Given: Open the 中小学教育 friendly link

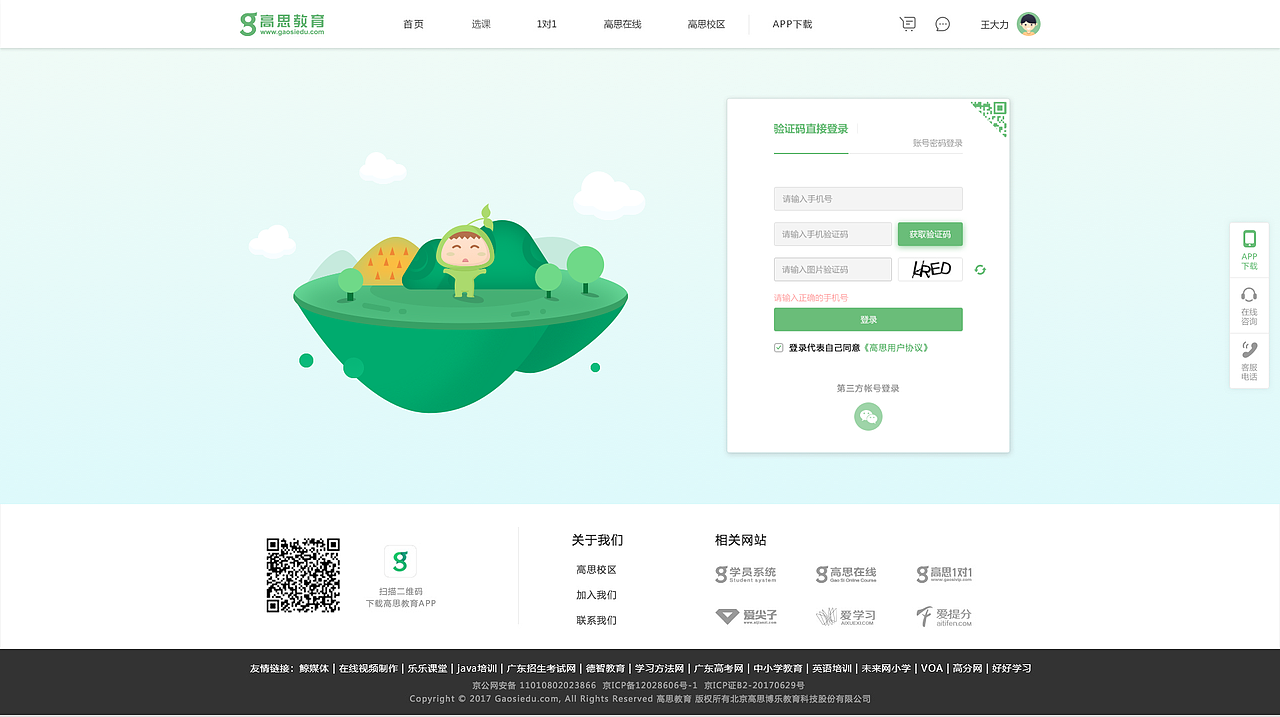Looking at the screenshot, I should click(x=778, y=668).
